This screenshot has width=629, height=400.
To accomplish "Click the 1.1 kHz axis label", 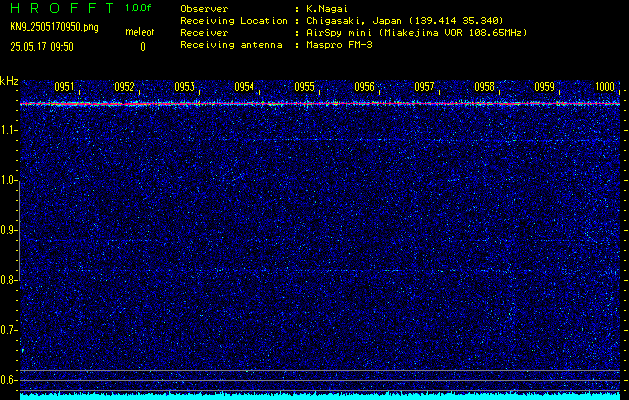I will [8, 130].
